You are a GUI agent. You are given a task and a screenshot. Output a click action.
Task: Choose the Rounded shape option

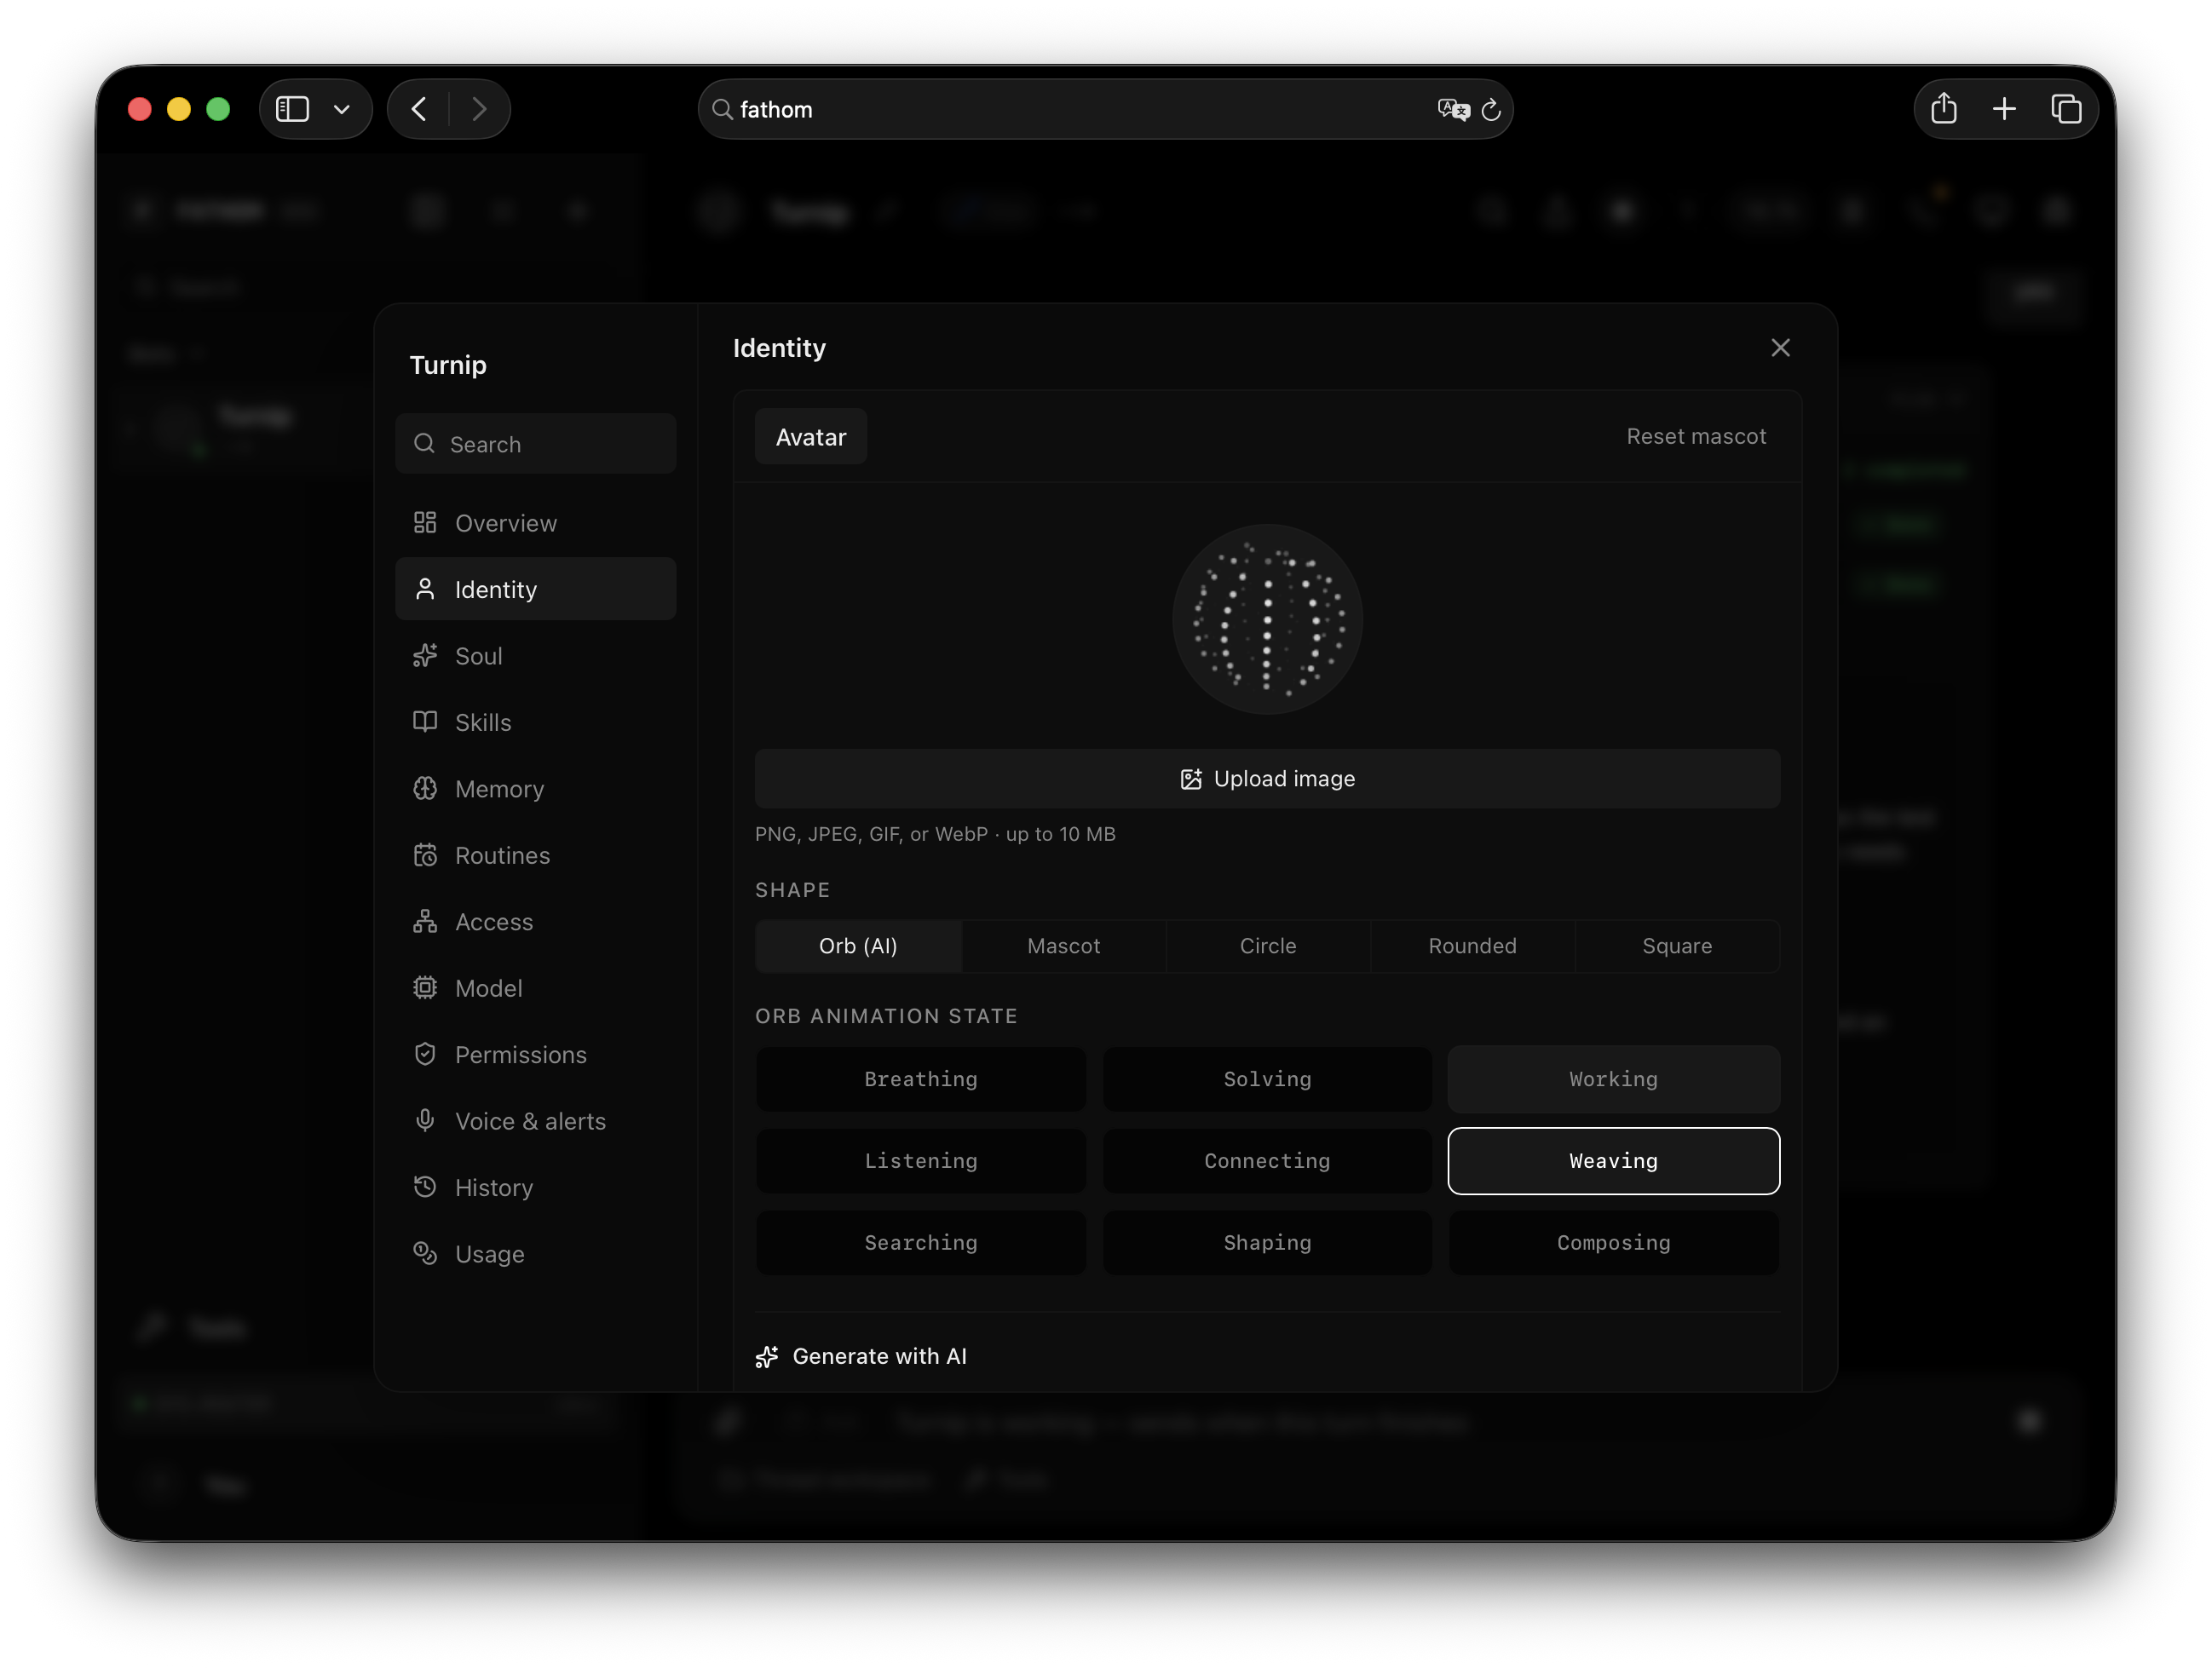pos(1472,946)
